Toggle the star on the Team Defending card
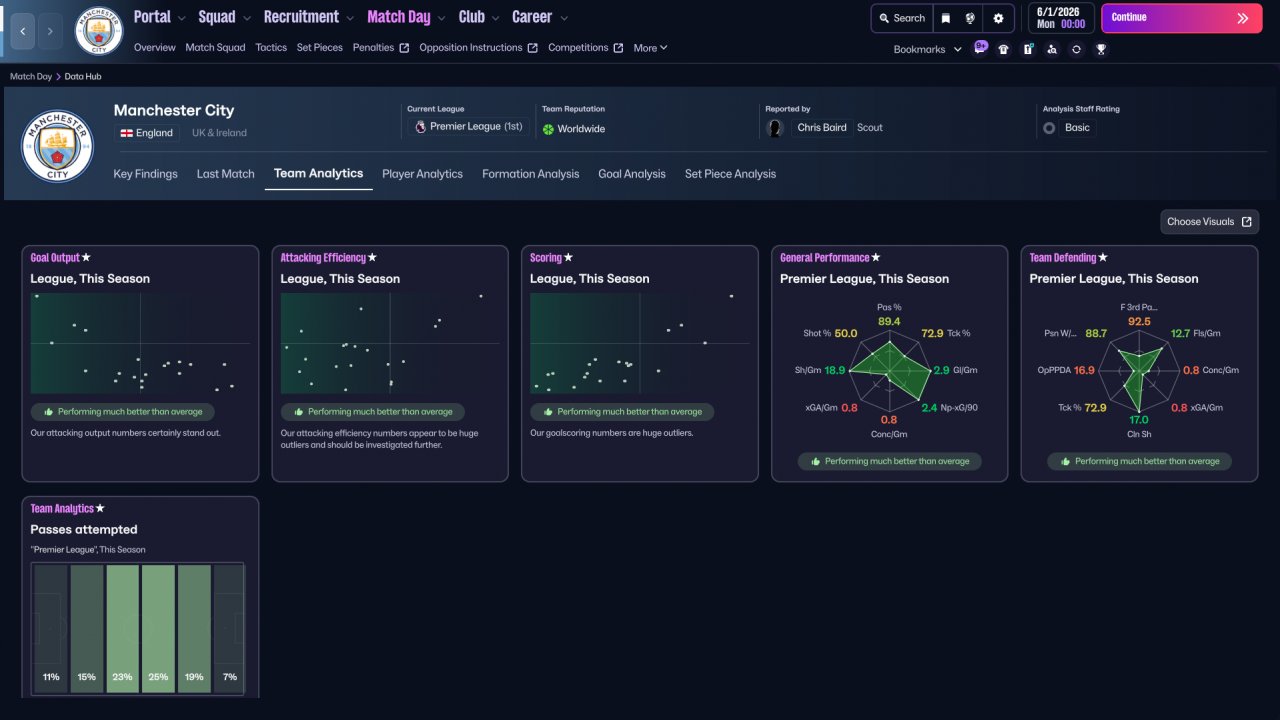This screenshot has width=1280, height=720. [1103, 258]
